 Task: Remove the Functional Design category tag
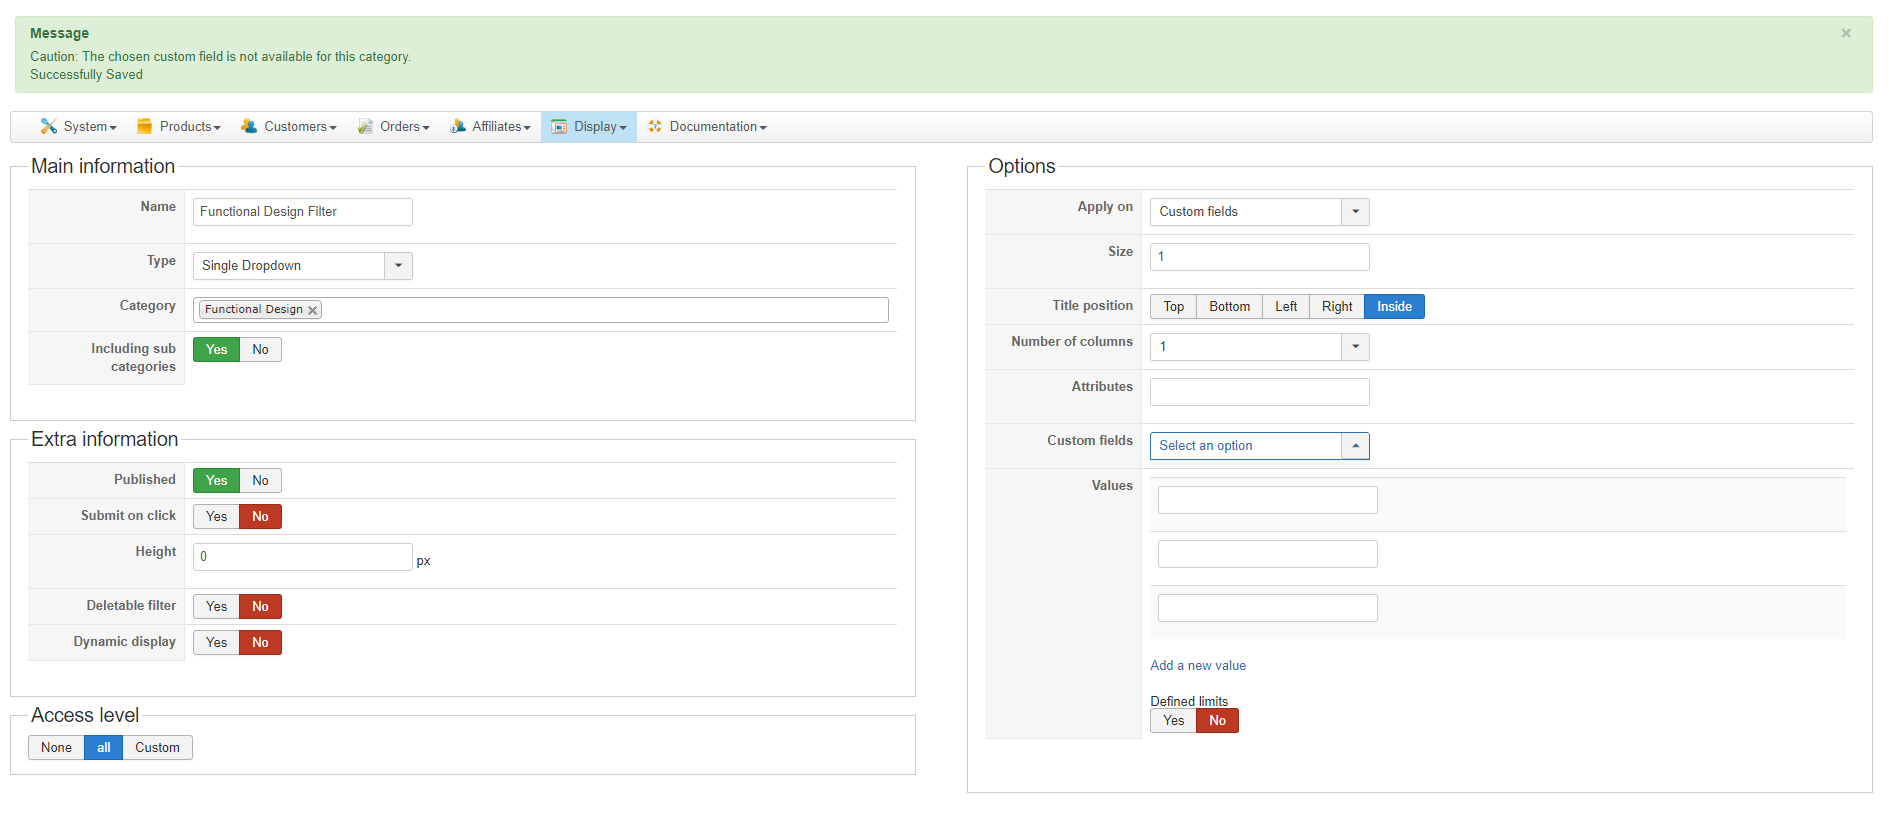click(x=313, y=310)
